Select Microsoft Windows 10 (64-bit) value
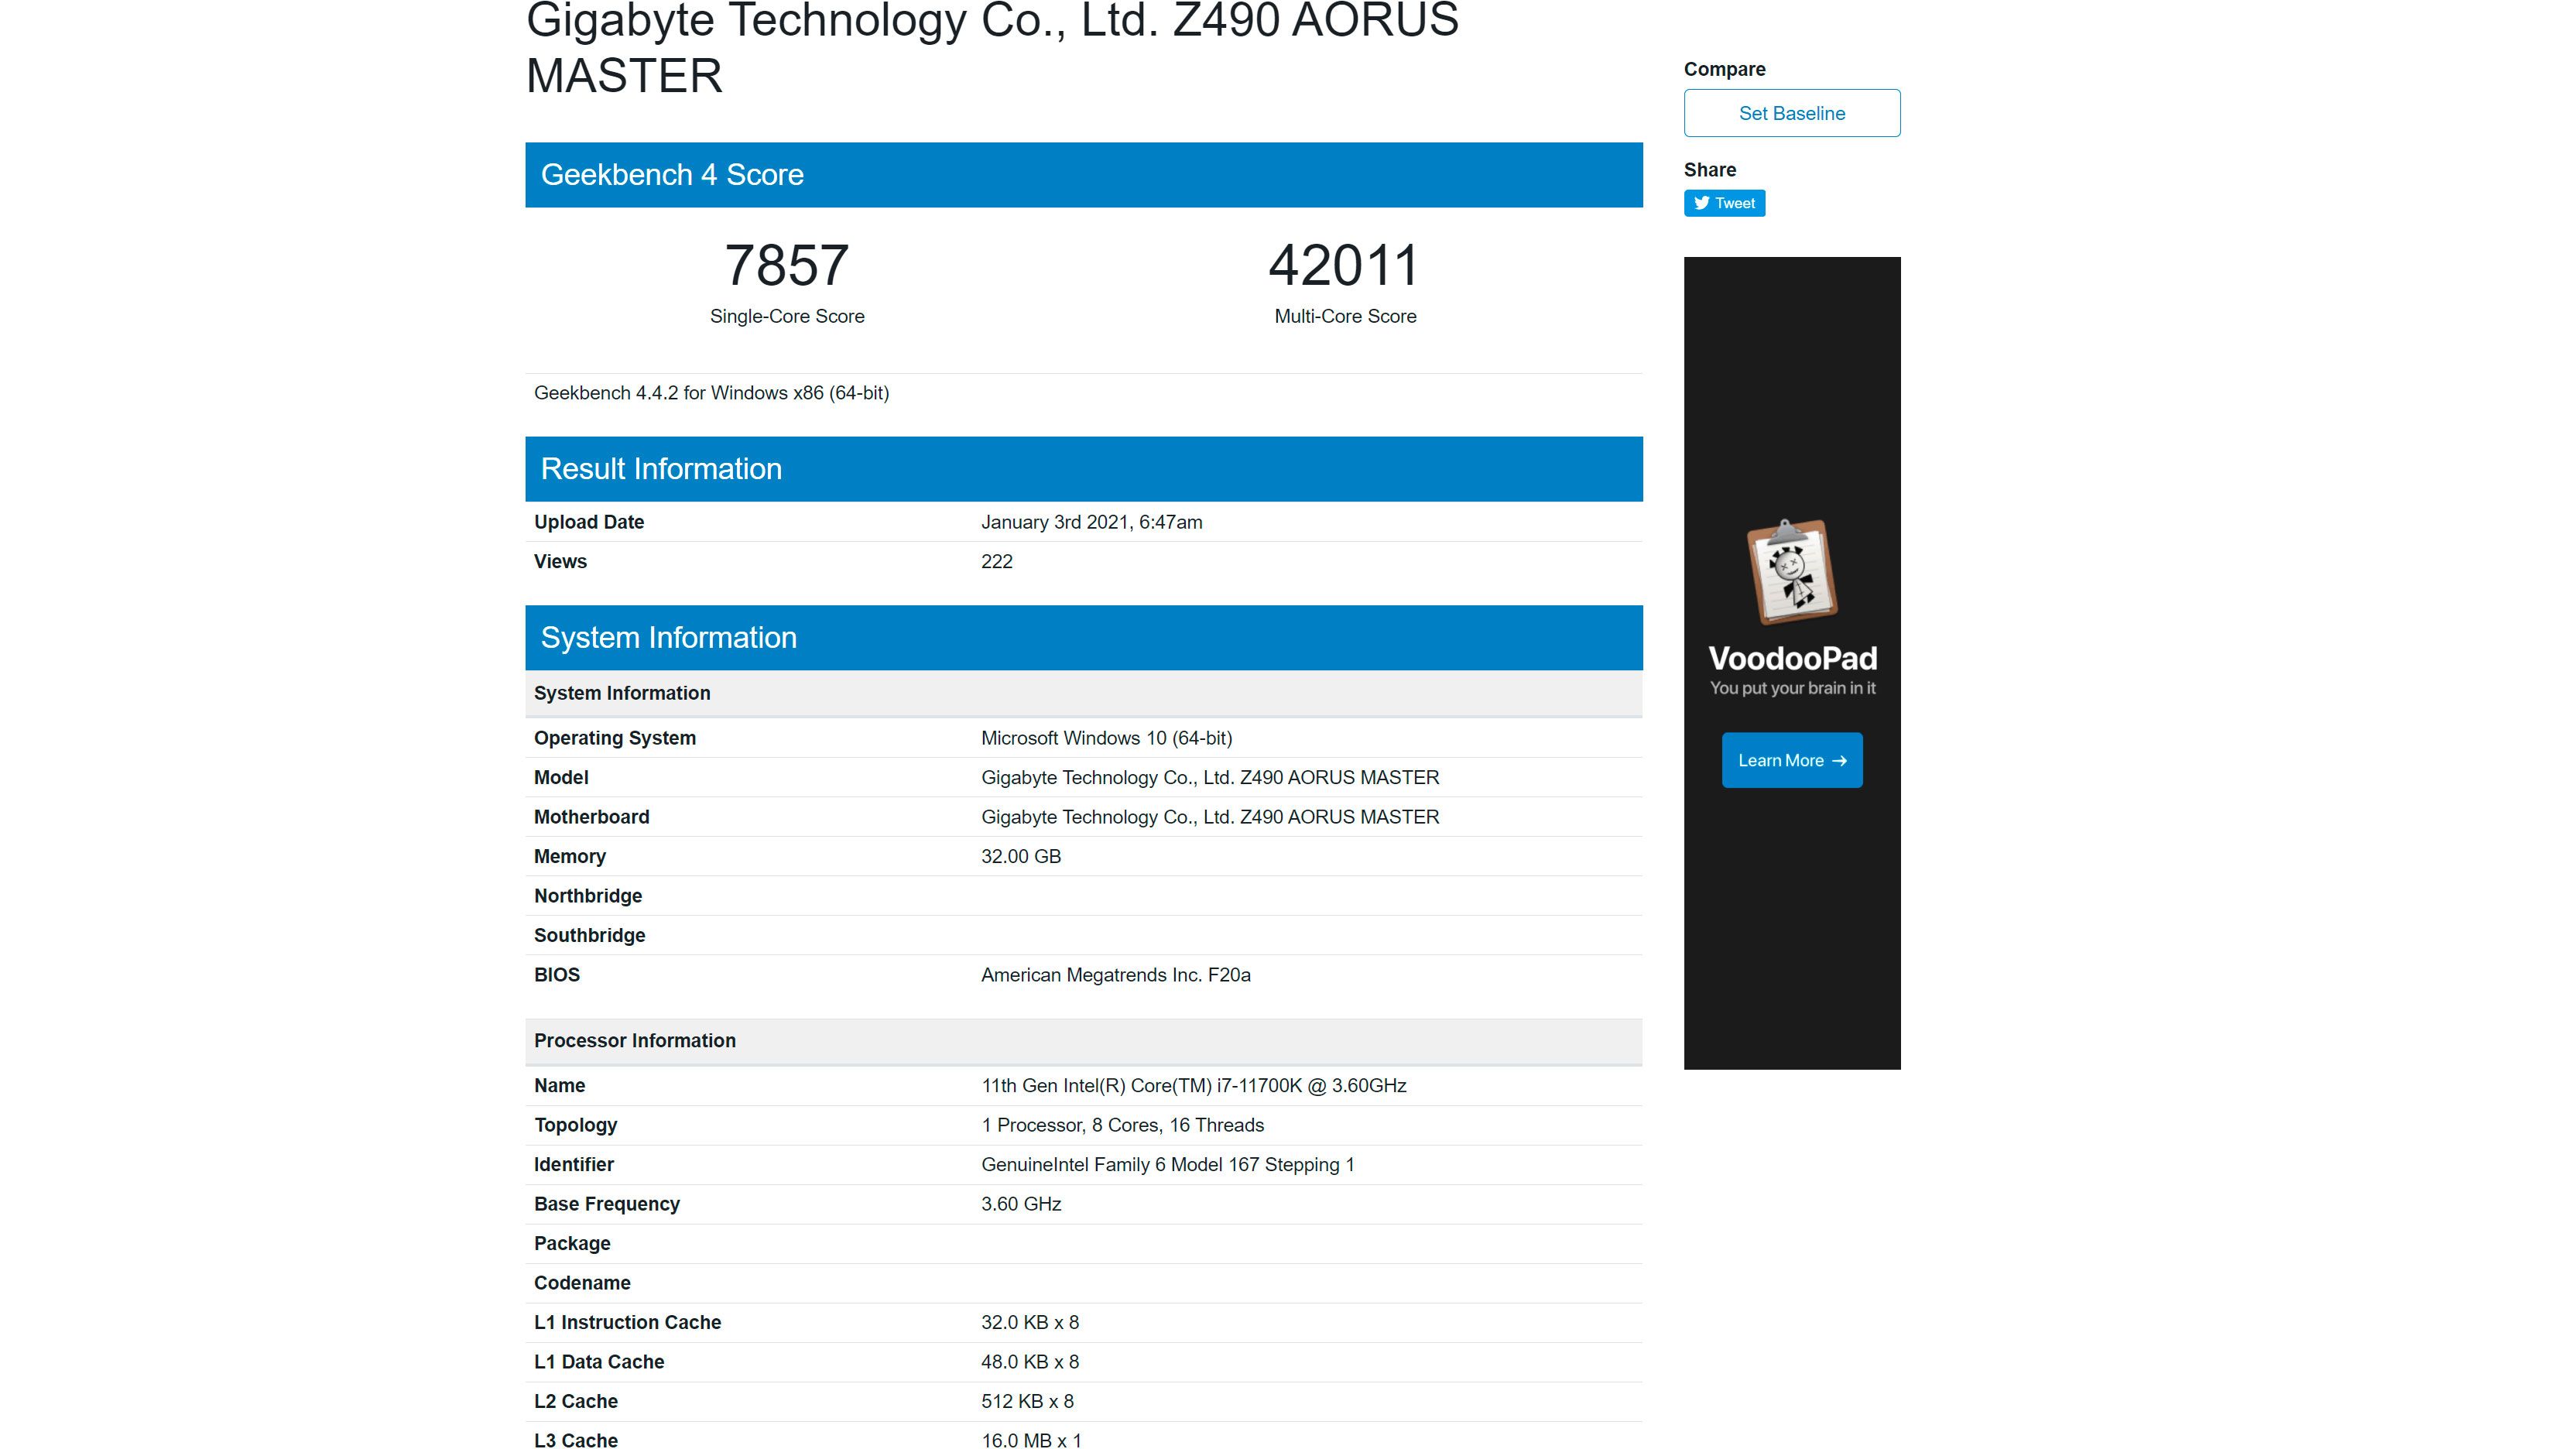The image size is (2576, 1449). coord(1106,738)
